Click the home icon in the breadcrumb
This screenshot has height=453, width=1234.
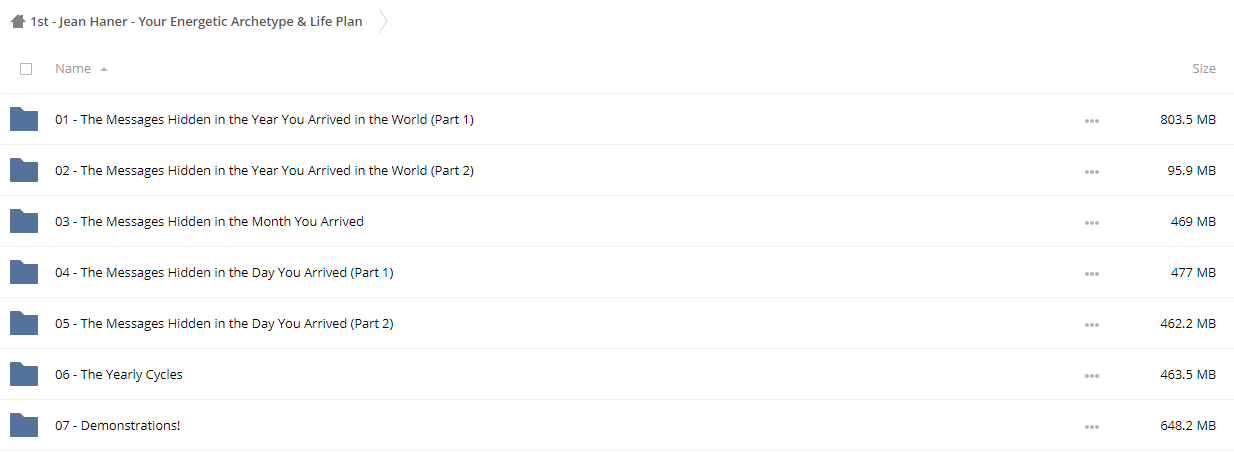pos(17,21)
